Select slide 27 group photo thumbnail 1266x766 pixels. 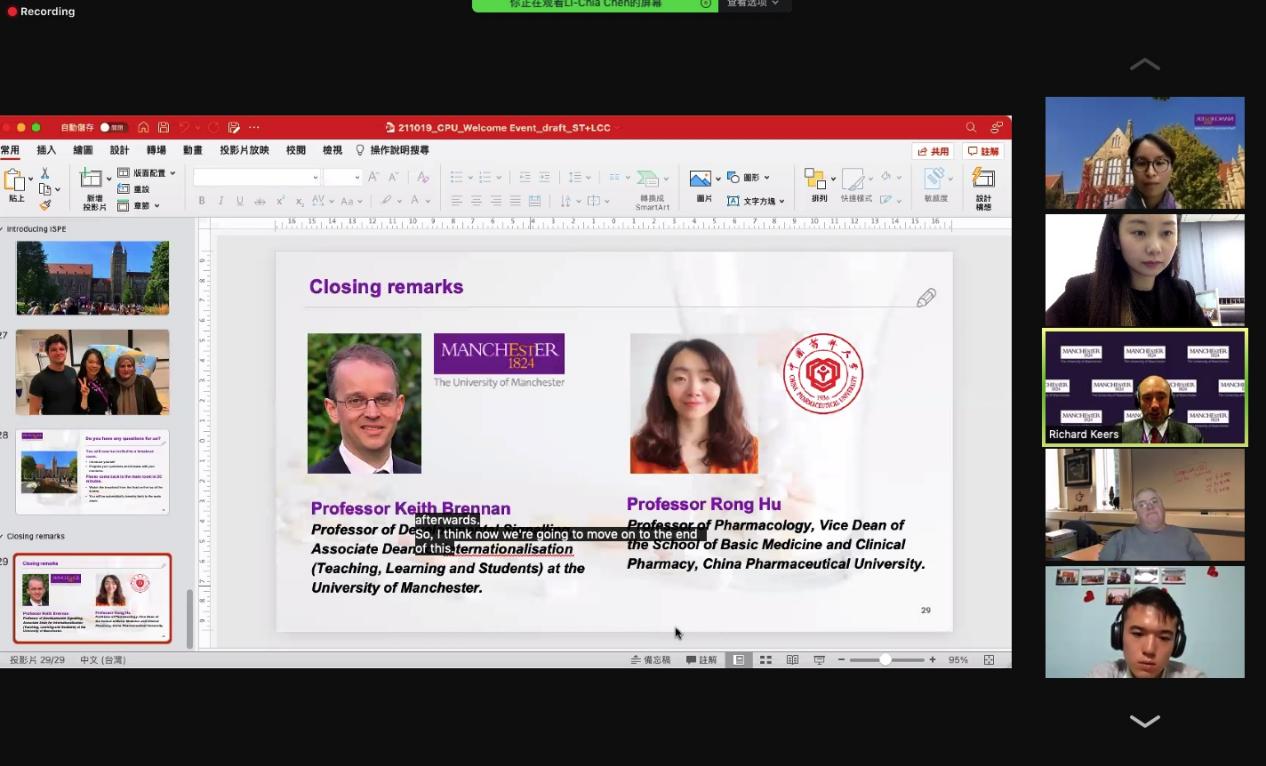92,372
